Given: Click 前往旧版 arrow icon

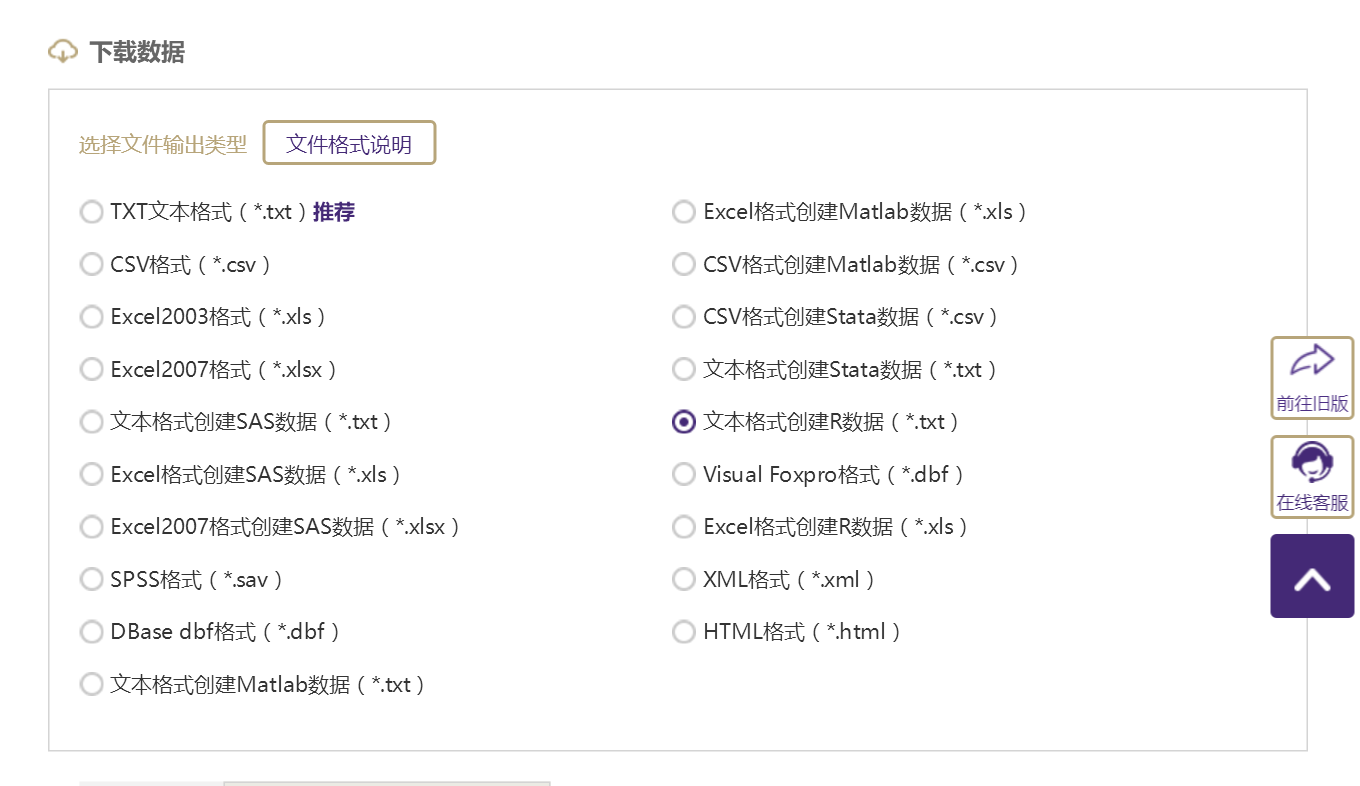Looking at the screenshot, I should [1312, 362].
